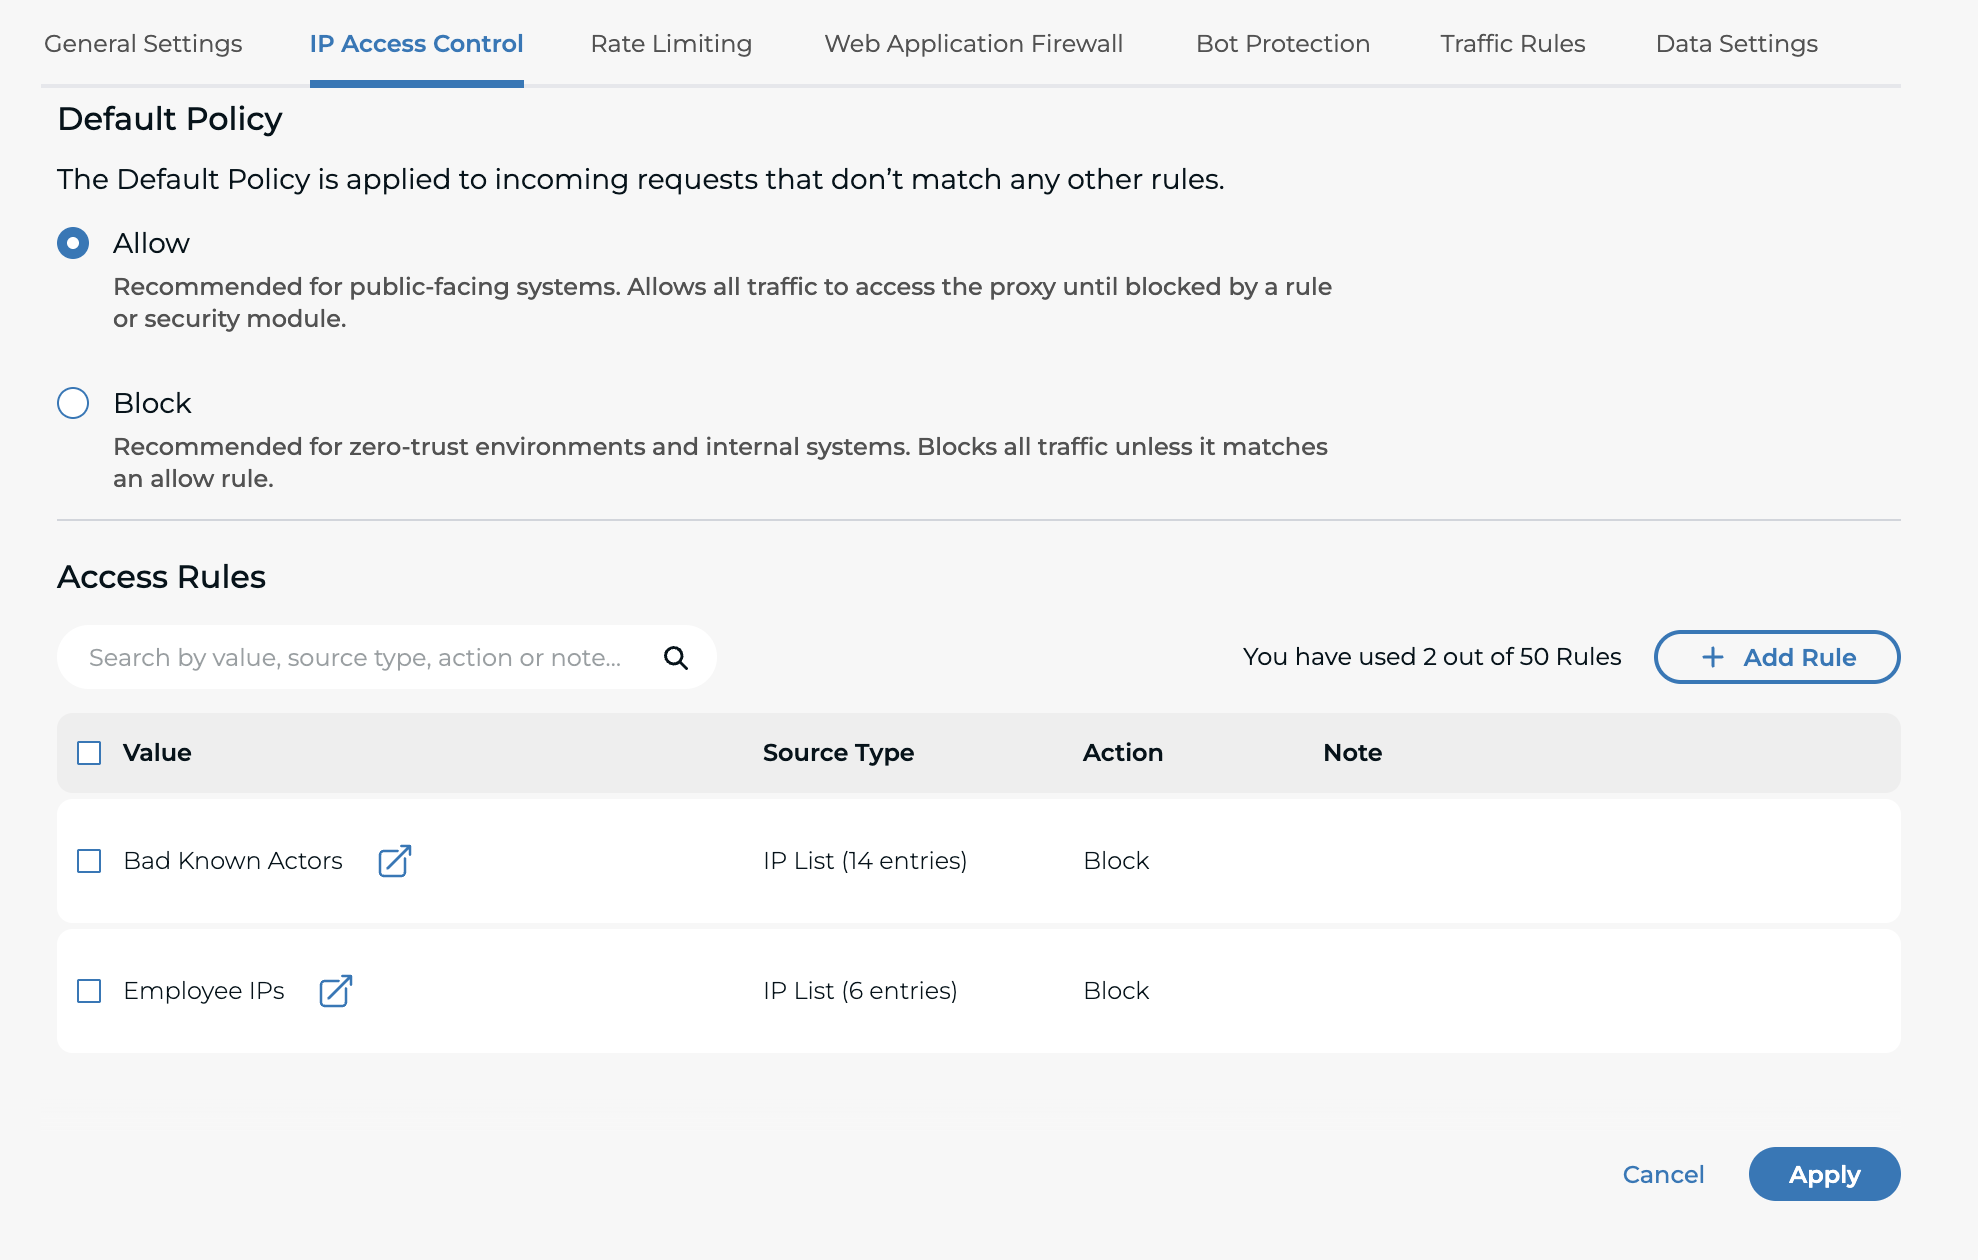This screenshot has height=1260, width=1978.
Task: Click the Value column header
Action: [x=157, y=753]
